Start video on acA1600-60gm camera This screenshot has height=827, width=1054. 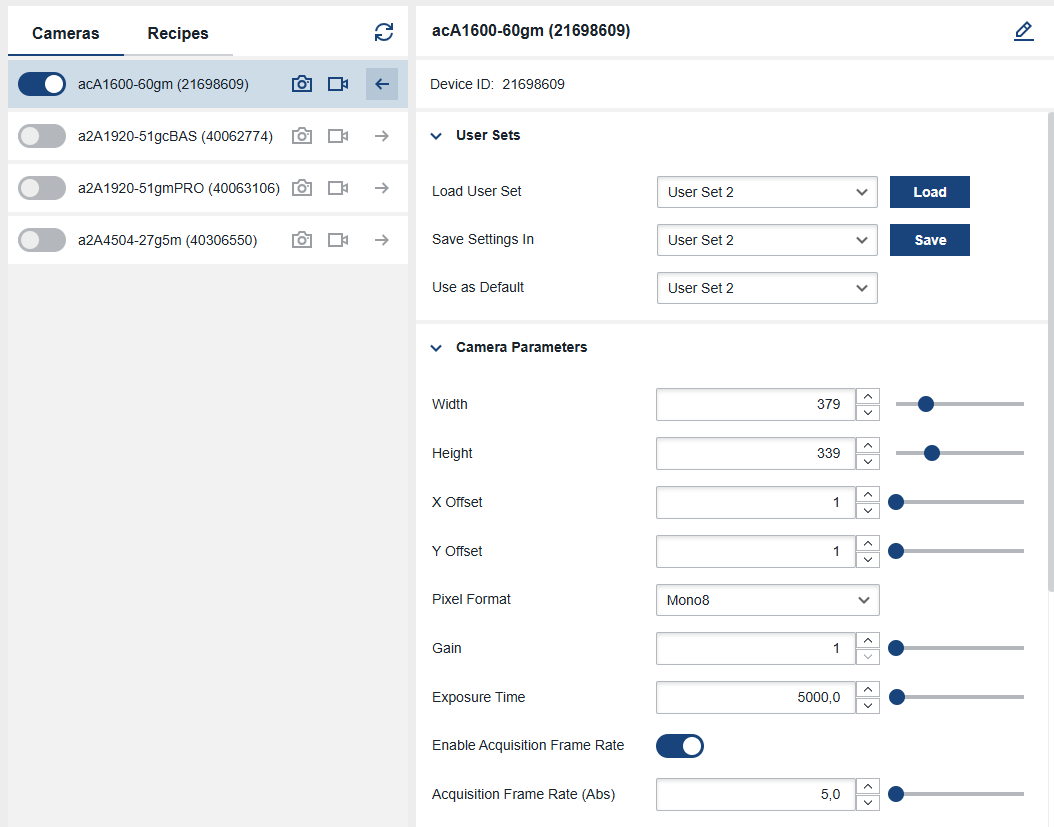(338, 84)
